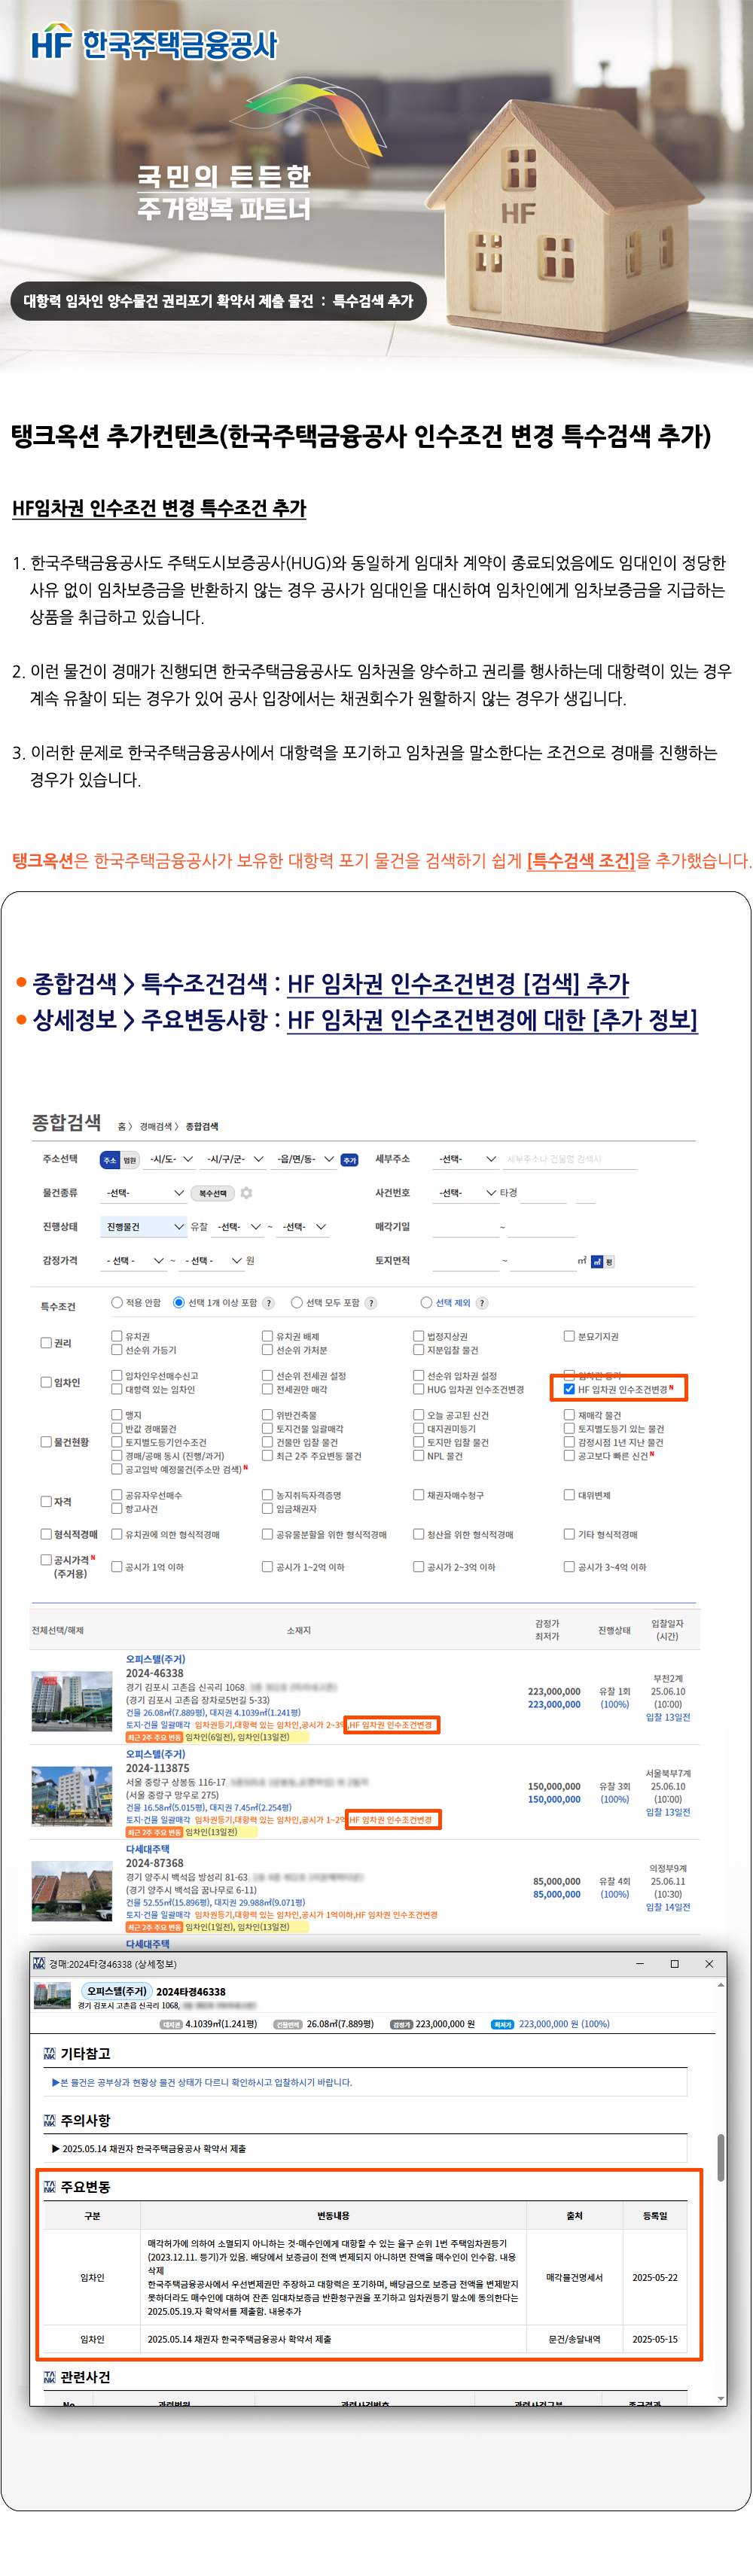The width and height of the screenshot is (753, 2576).
Task: Select the 선택 제외 radio option
Action: (427, 1303)
